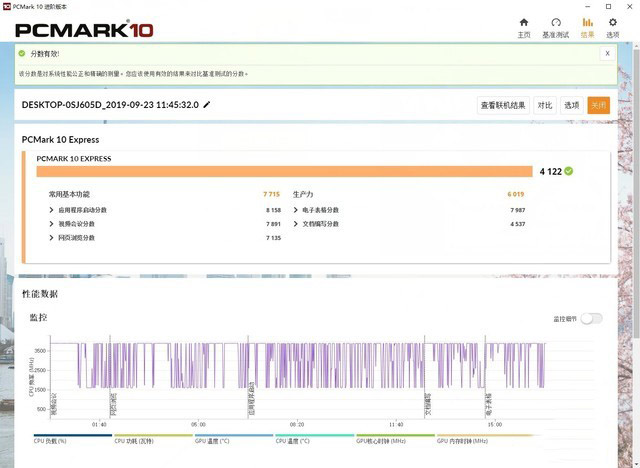
Task: Open the 选项 gear icon in header
Action: point(612,22)
